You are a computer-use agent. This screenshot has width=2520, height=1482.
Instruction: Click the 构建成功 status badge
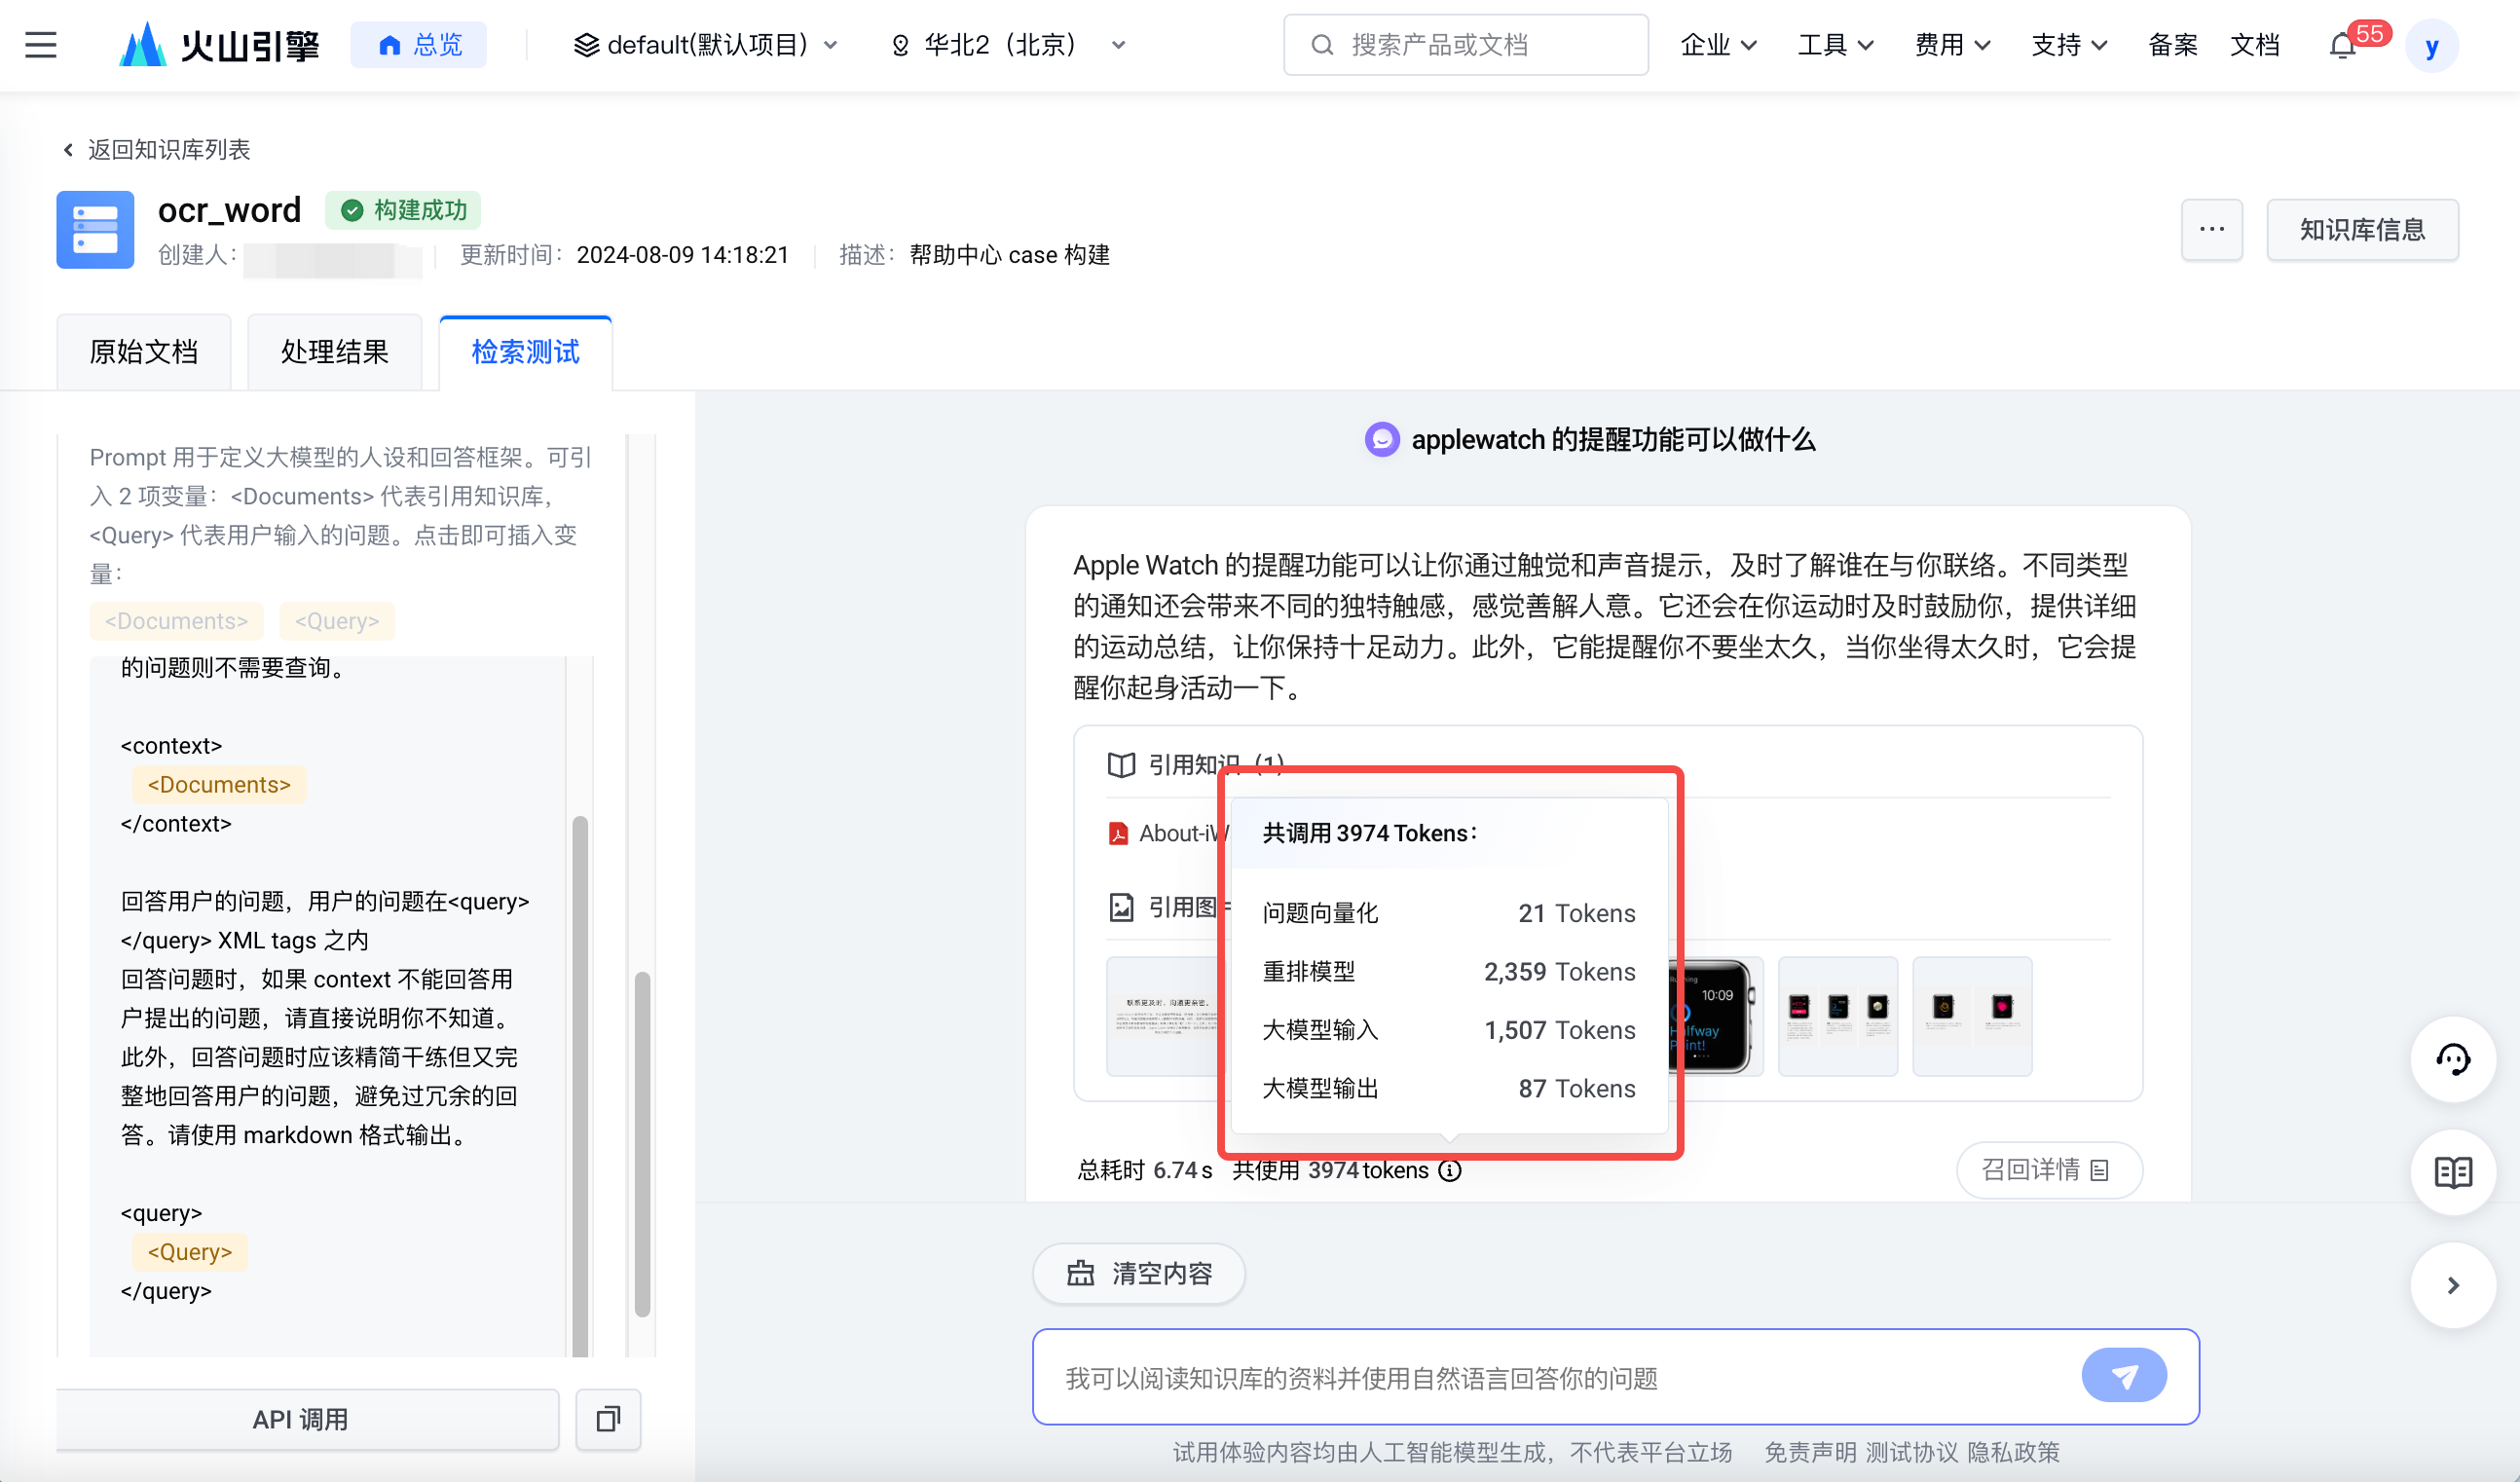click(x=404, y=210)
